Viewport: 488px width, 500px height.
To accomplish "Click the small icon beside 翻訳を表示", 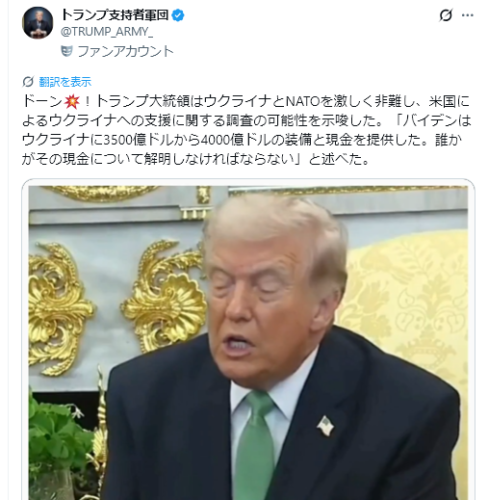I will pos(28,81).
